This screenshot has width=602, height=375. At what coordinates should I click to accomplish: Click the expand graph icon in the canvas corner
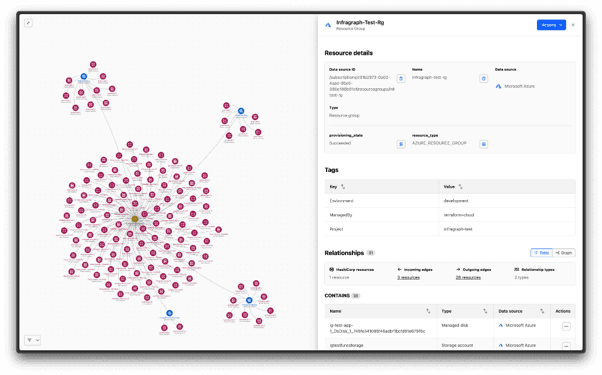point(28,23)
